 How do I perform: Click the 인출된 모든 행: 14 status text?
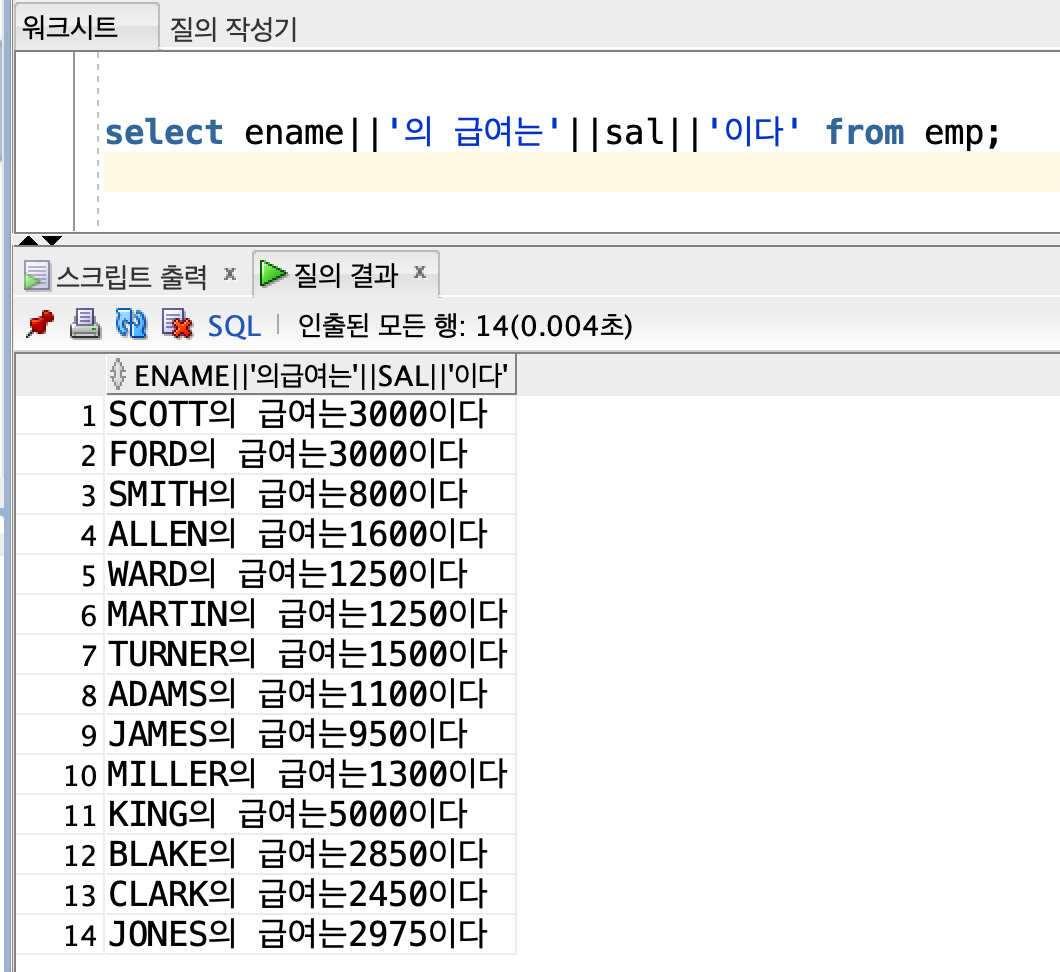point(465,326)
